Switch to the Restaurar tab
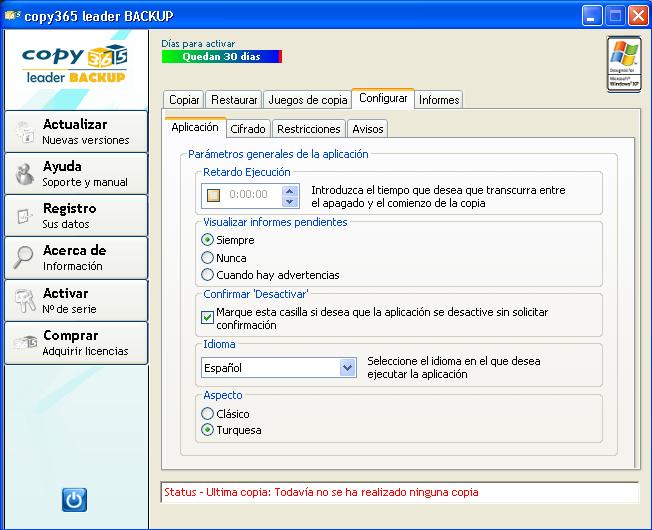 [234, 100]
